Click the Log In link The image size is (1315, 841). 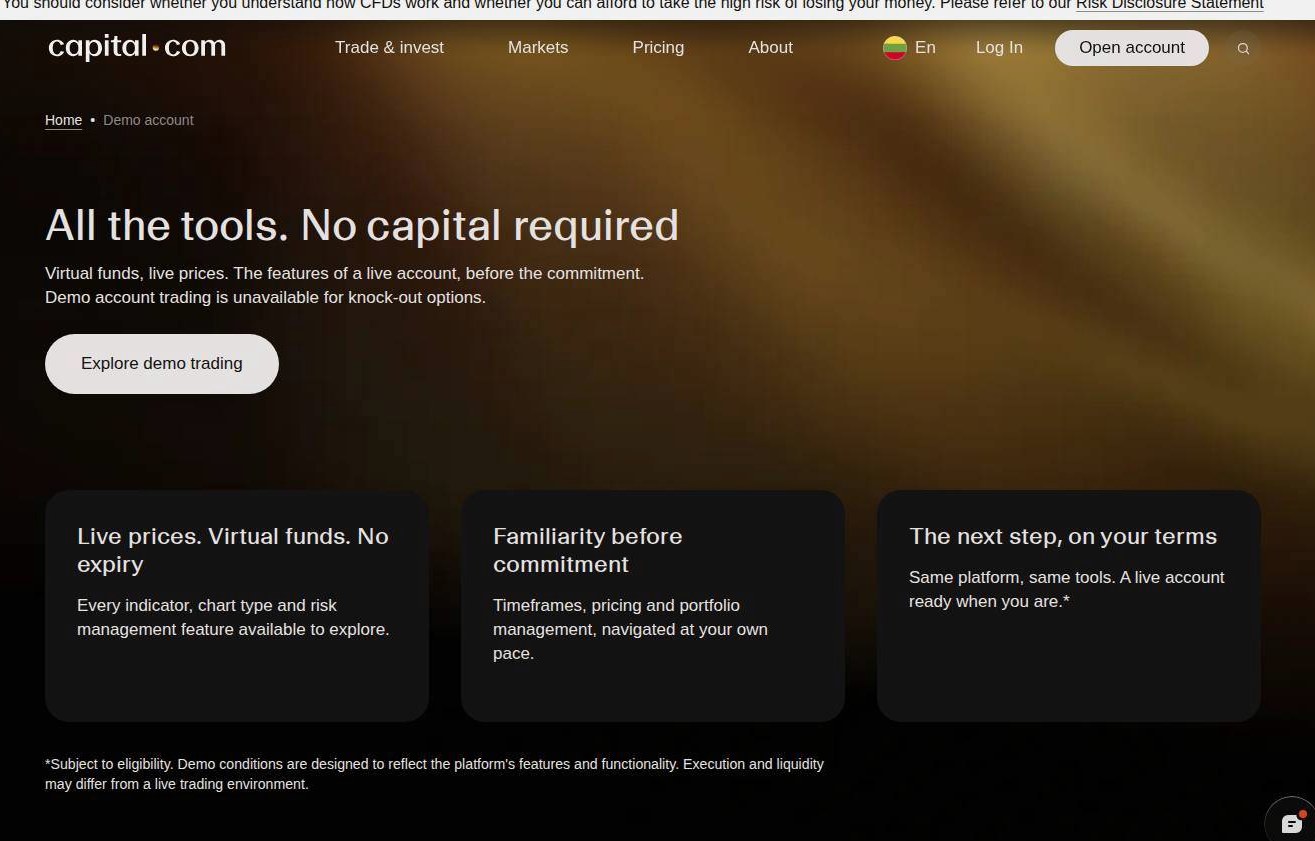[x=999, y=47]
